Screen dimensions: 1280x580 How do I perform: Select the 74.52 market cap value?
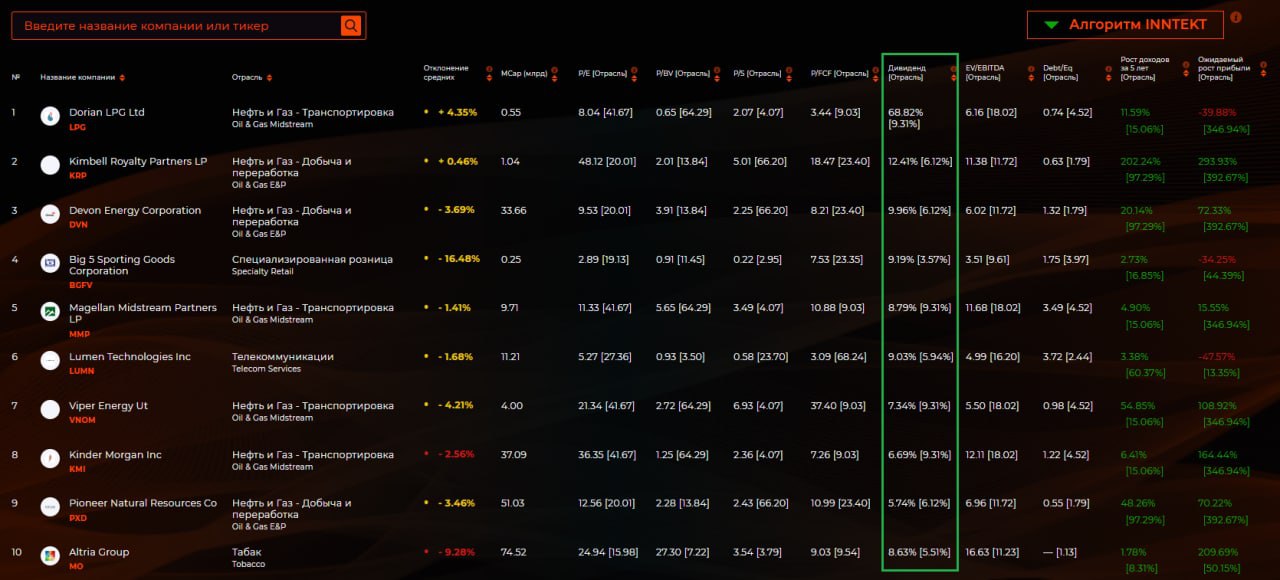point(514,552)
